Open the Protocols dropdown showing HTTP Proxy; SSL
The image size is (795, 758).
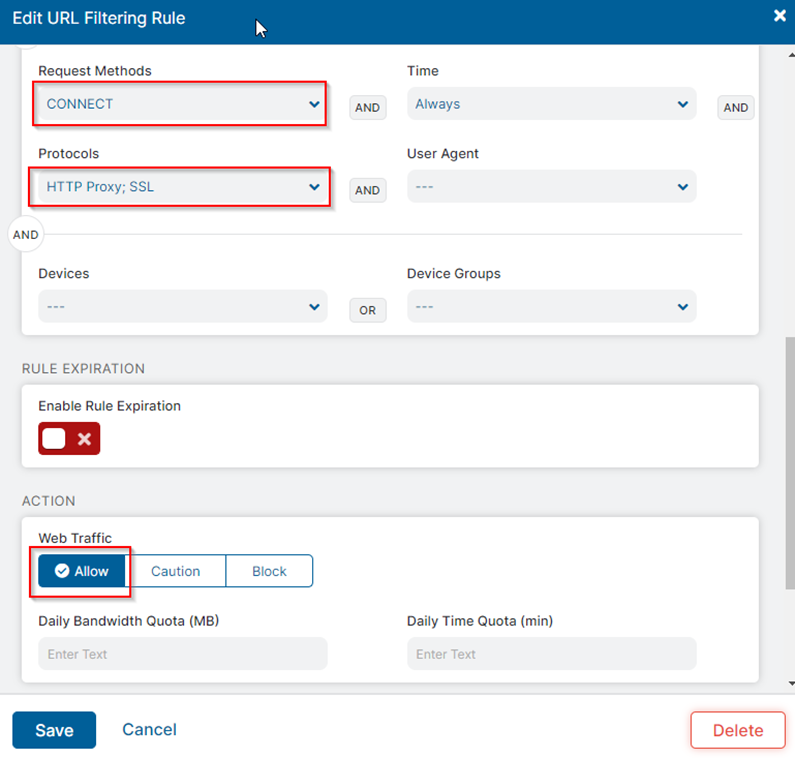pos(183,187)
